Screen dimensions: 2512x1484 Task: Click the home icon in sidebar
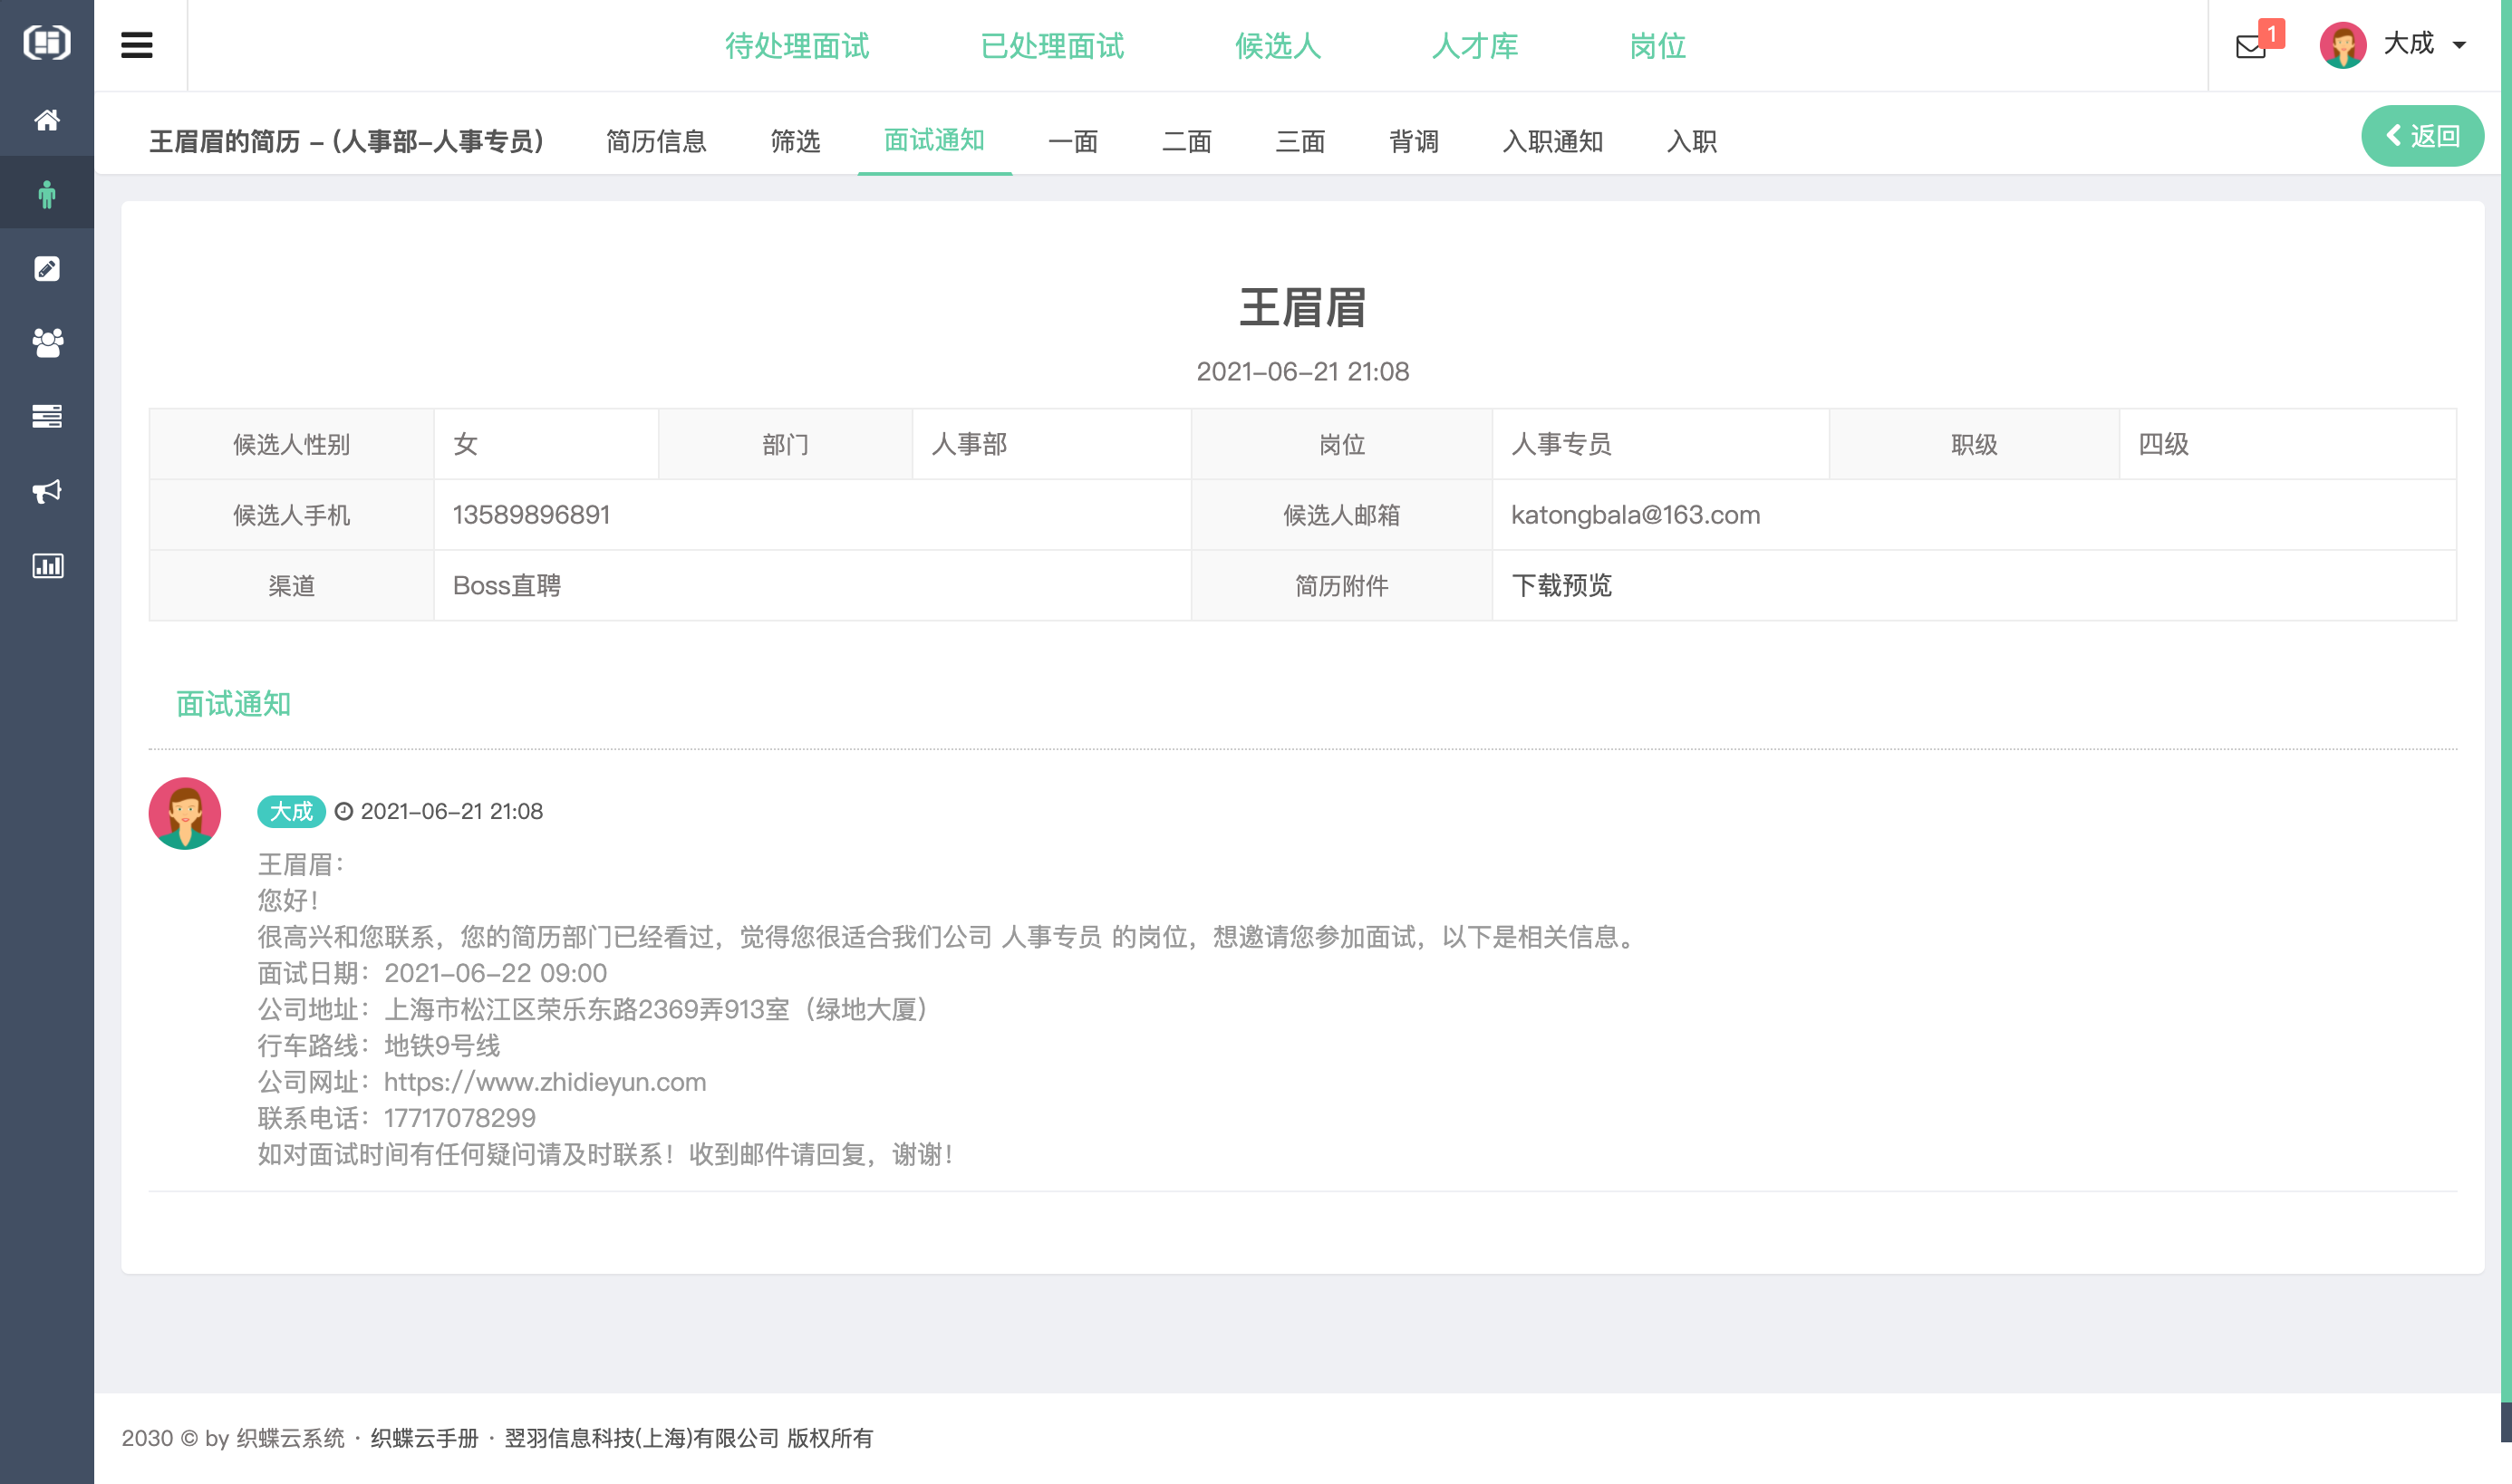[x=47, y=120]
